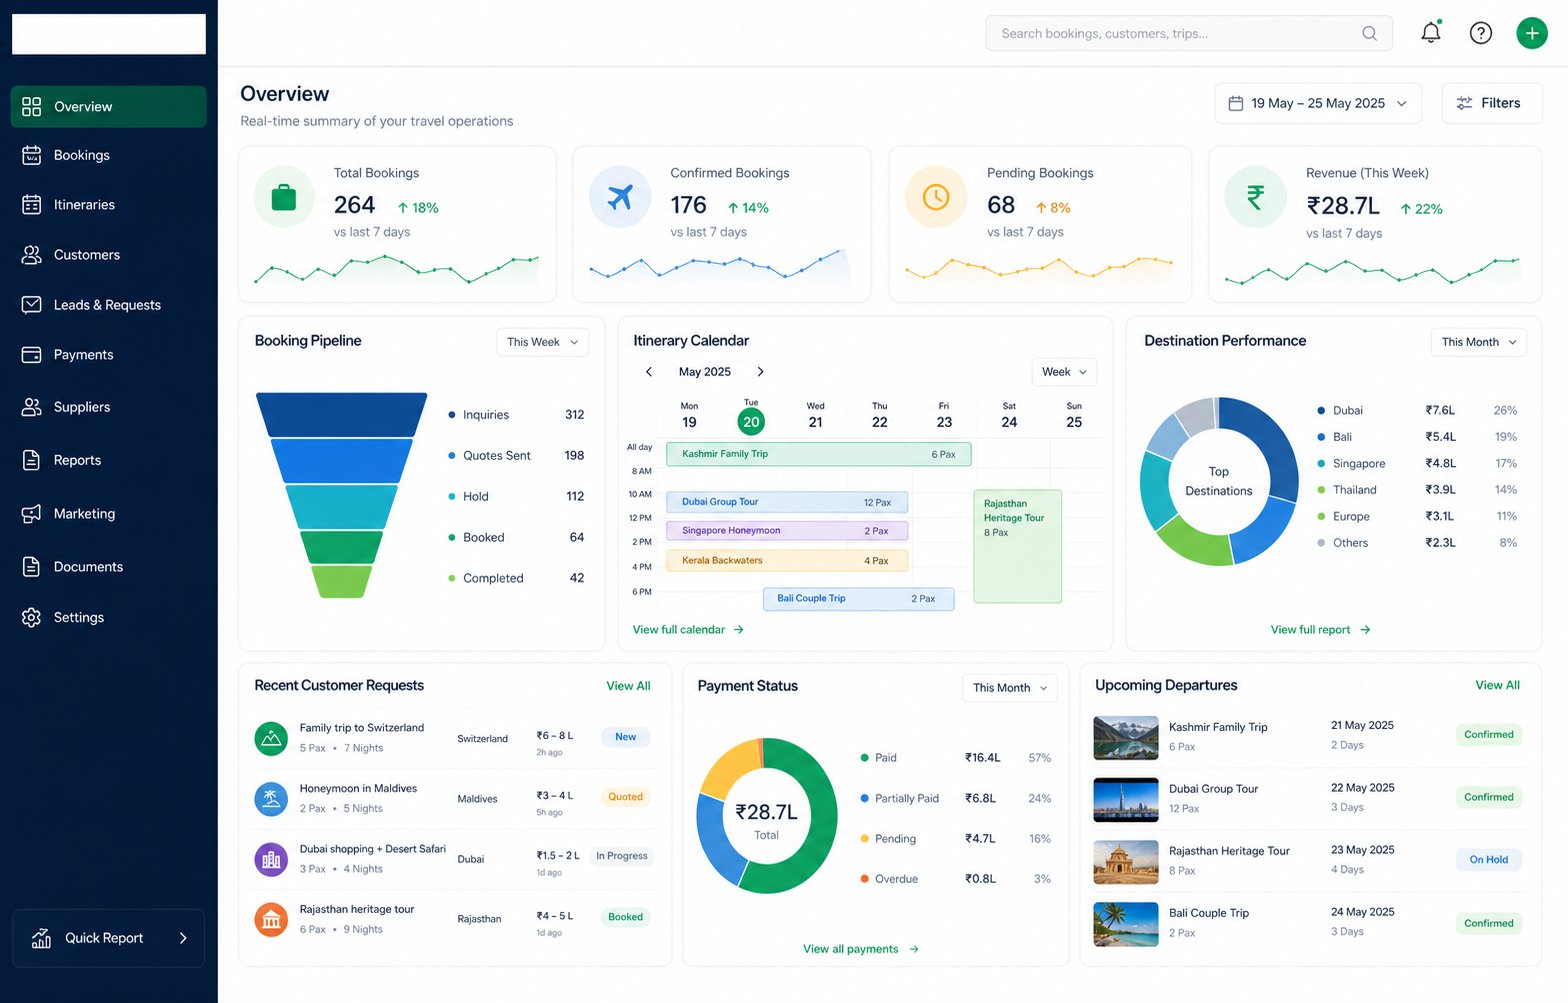Screen dimensions: 1568x1003
Task: Open Destination Performance This Month dropdown
Action: pos(1479,342)
